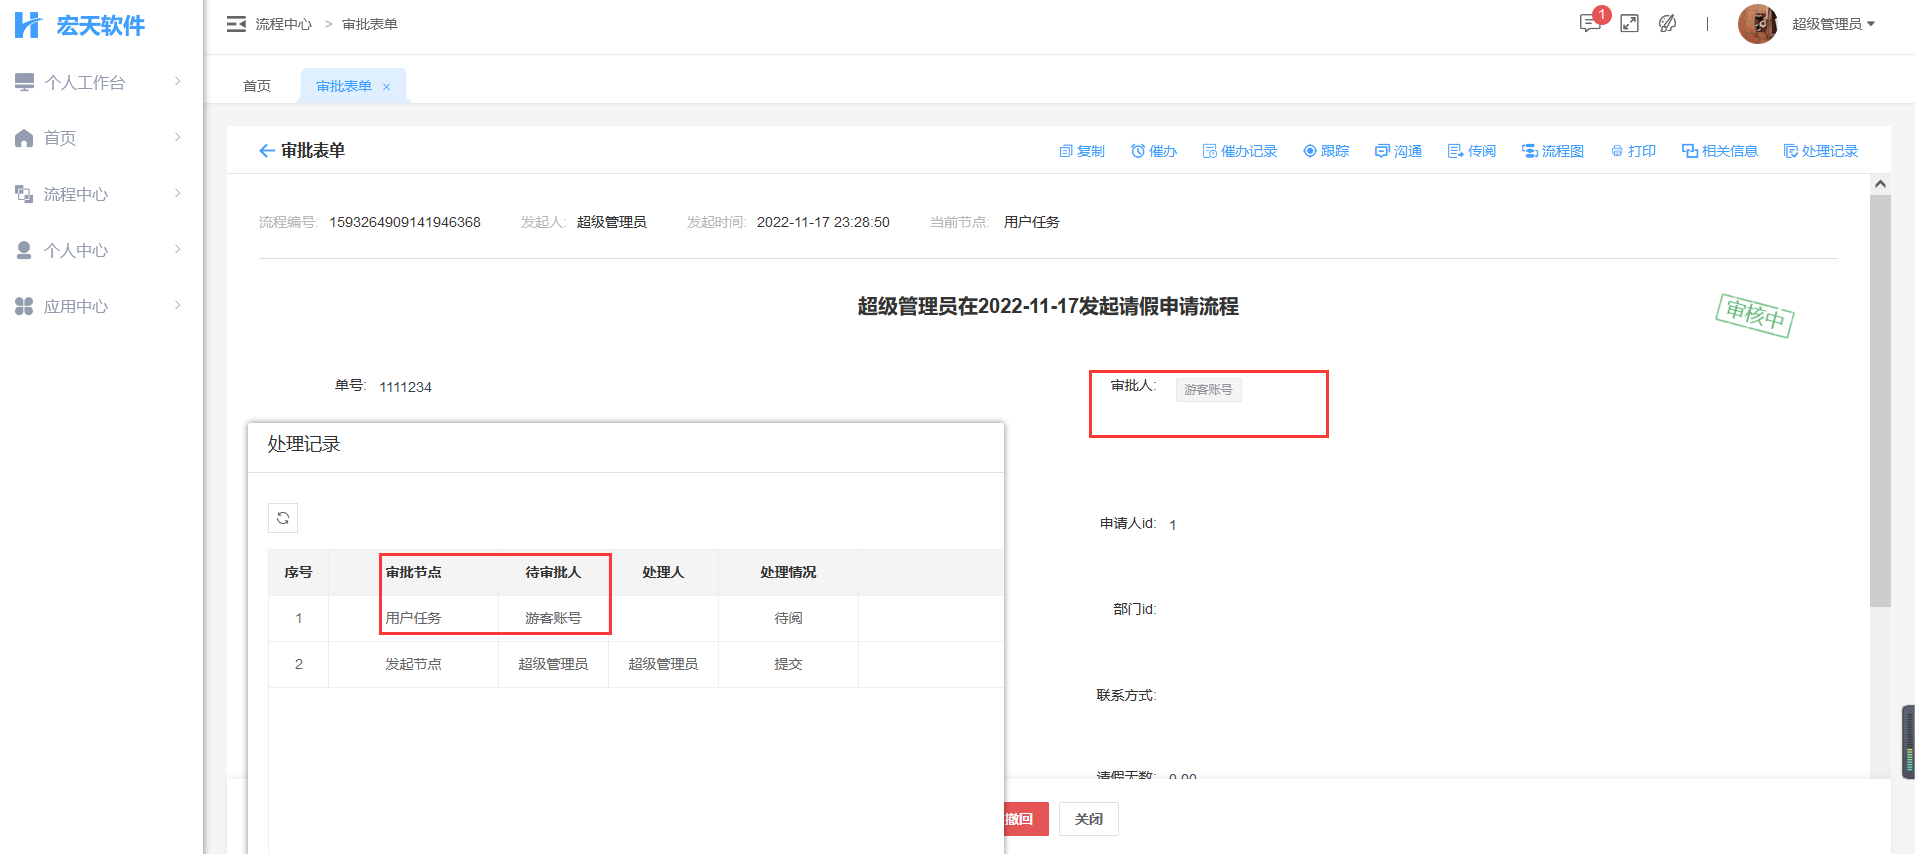The image size is (1915, 854).
Task: Collapse the sidebar menu hamburger icon
Action: [236, 24]
